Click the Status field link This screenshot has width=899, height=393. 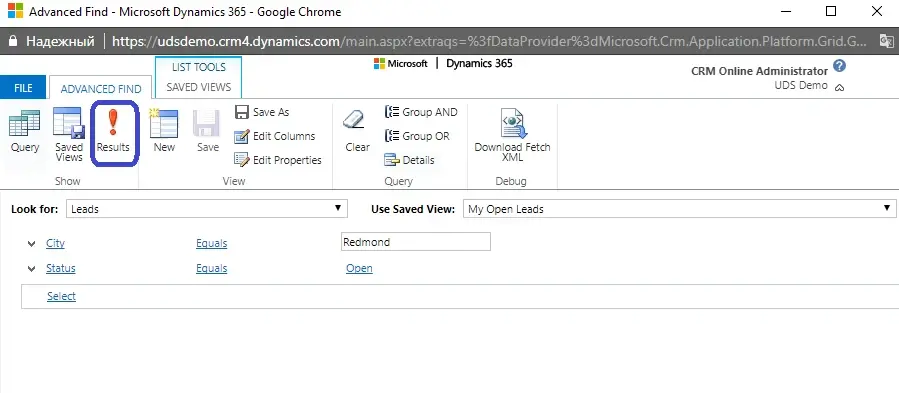pos(61,269)
